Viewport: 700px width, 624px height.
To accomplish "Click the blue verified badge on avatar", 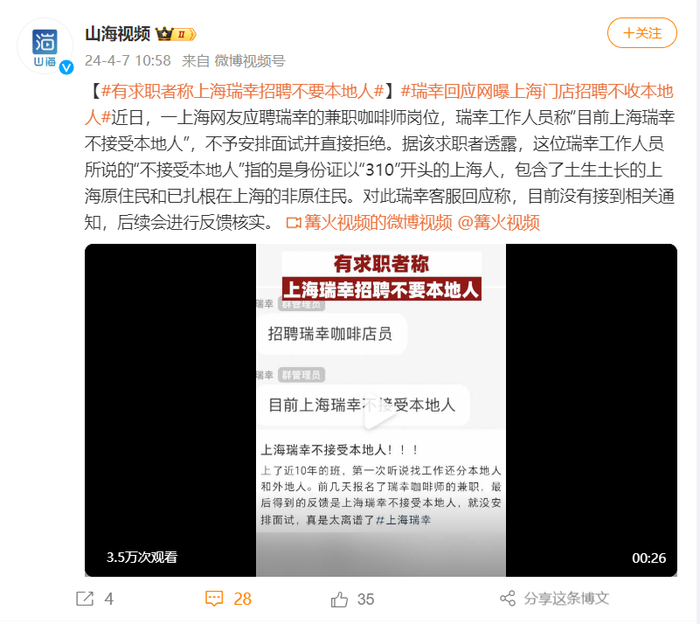I will (67, 67).
